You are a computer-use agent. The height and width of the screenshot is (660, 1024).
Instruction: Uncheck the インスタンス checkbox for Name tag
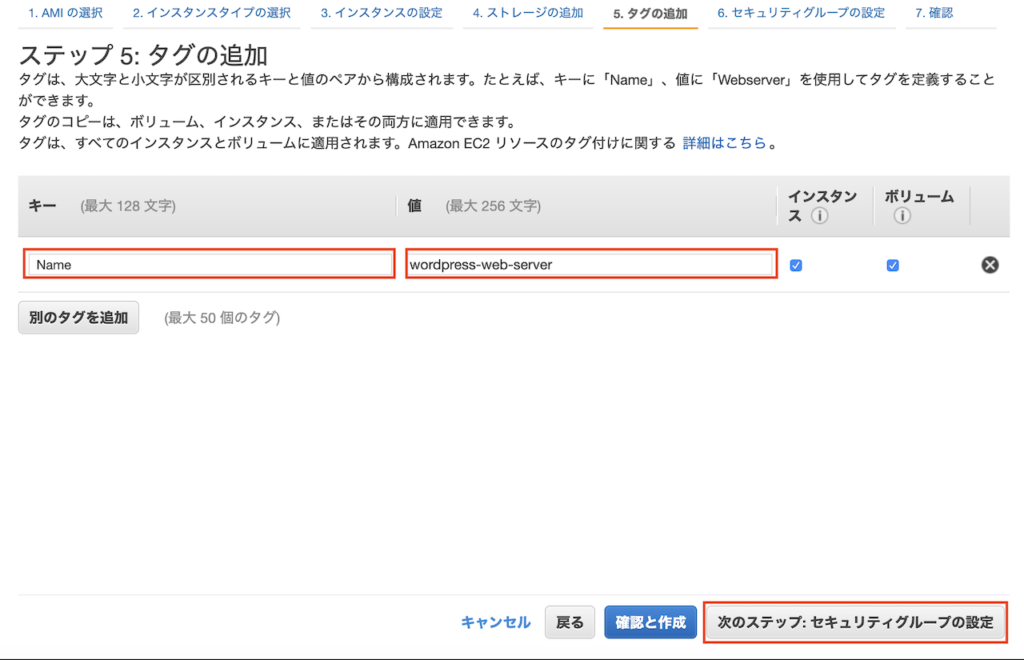pyautogui.click(x=796, y=265)
